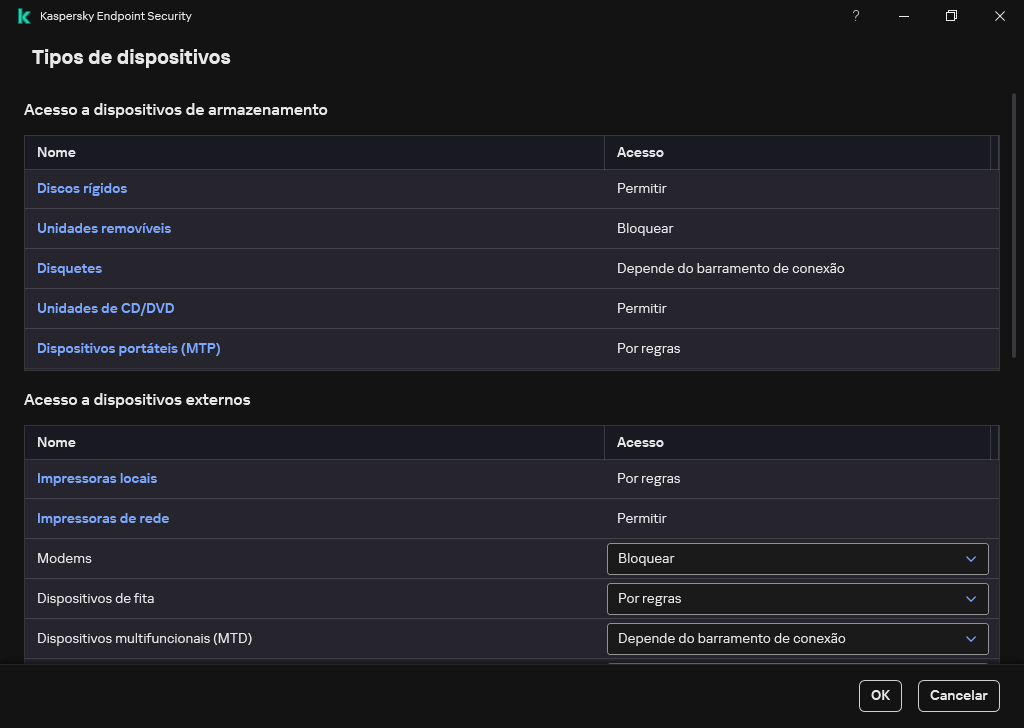Open the Disquetes settings
The width and height of the screenshot is (1024, 728).
click(69, 268)
